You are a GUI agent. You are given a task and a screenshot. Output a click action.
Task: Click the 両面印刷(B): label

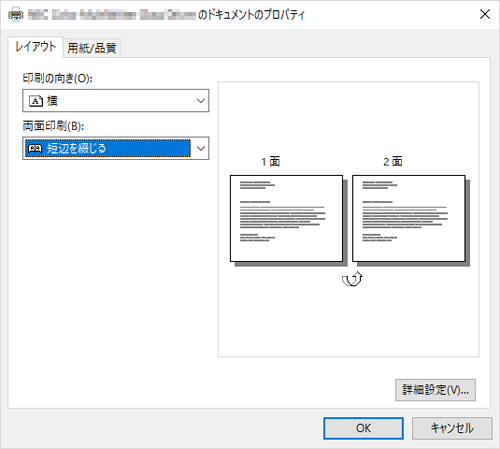[x=53, y=126]
